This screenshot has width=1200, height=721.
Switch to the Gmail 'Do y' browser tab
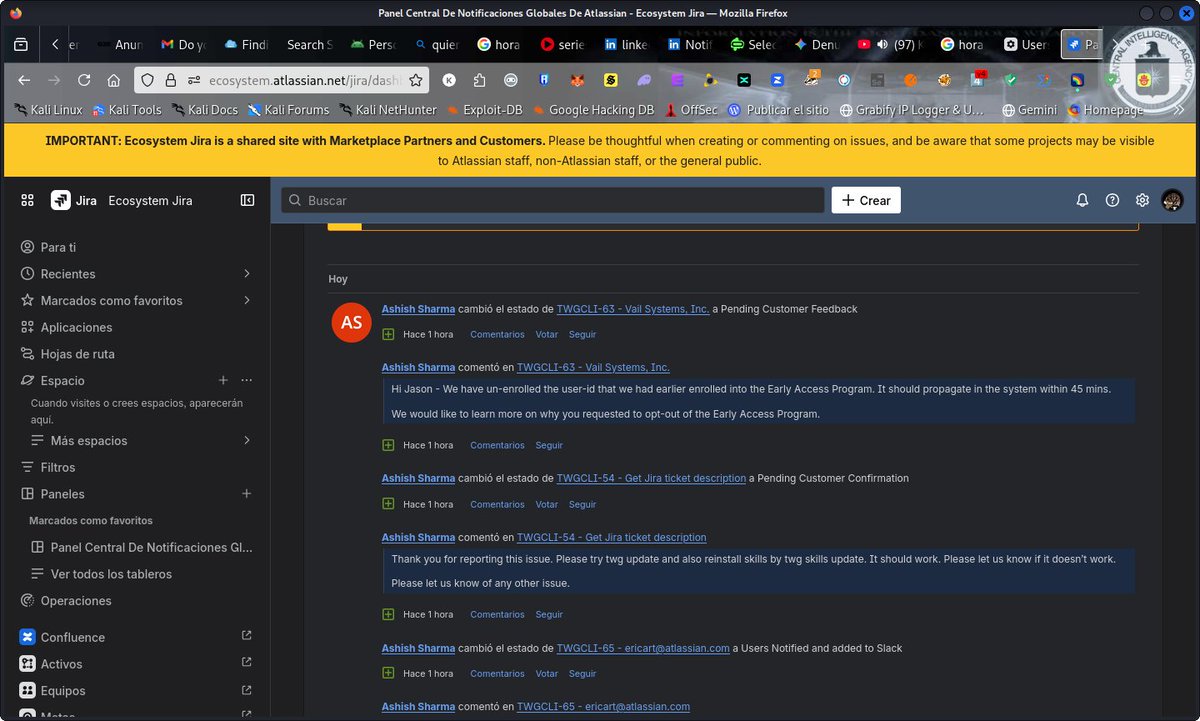click(184, 44)
